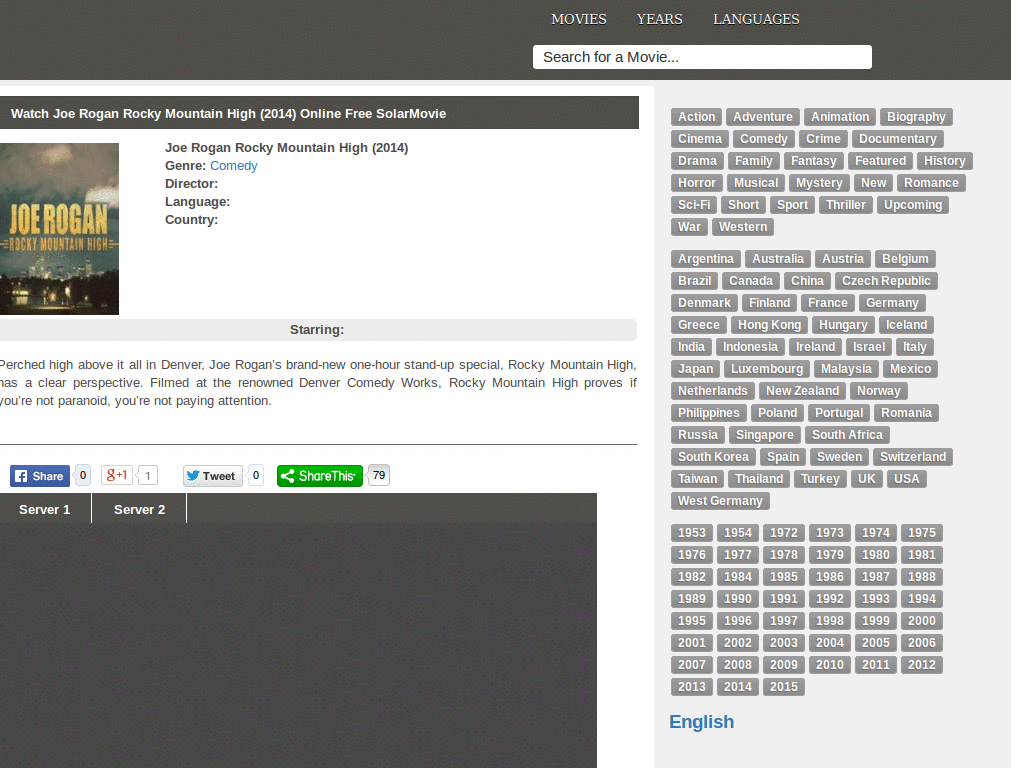
Task: Click the page heading Watch Joe Rogan Rocky Mountain High
Action: [x=229, y=114]
